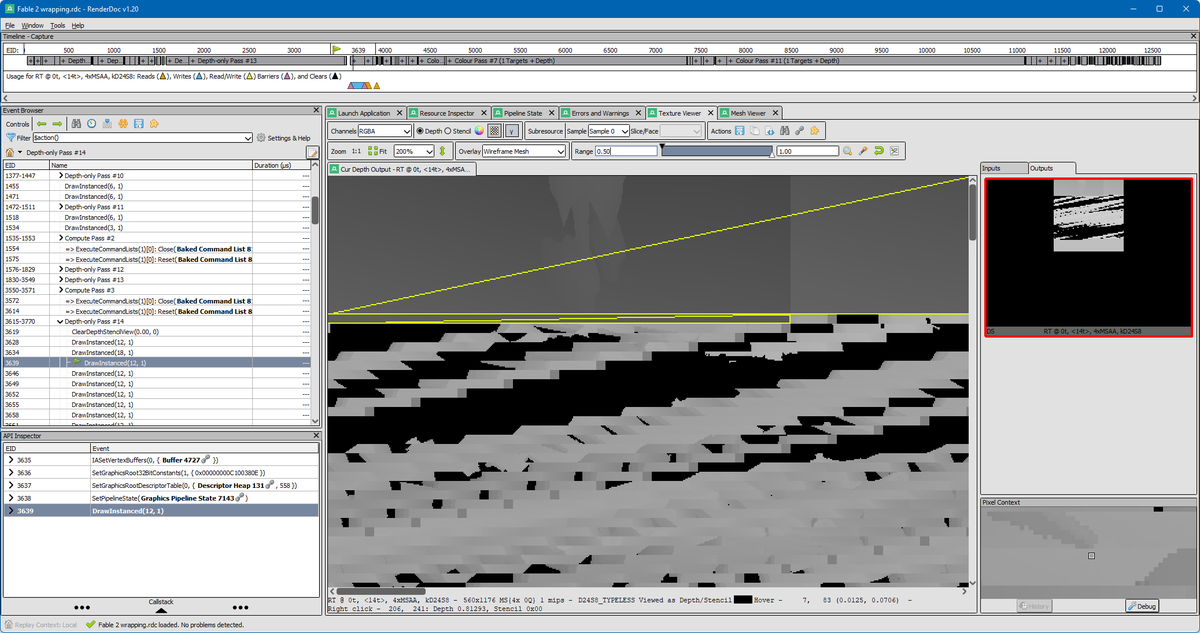Image resolution: width=1200 pixels, height=633 pixels.
Task: Toggle the checkerboard background button
Action: [494, 131]
